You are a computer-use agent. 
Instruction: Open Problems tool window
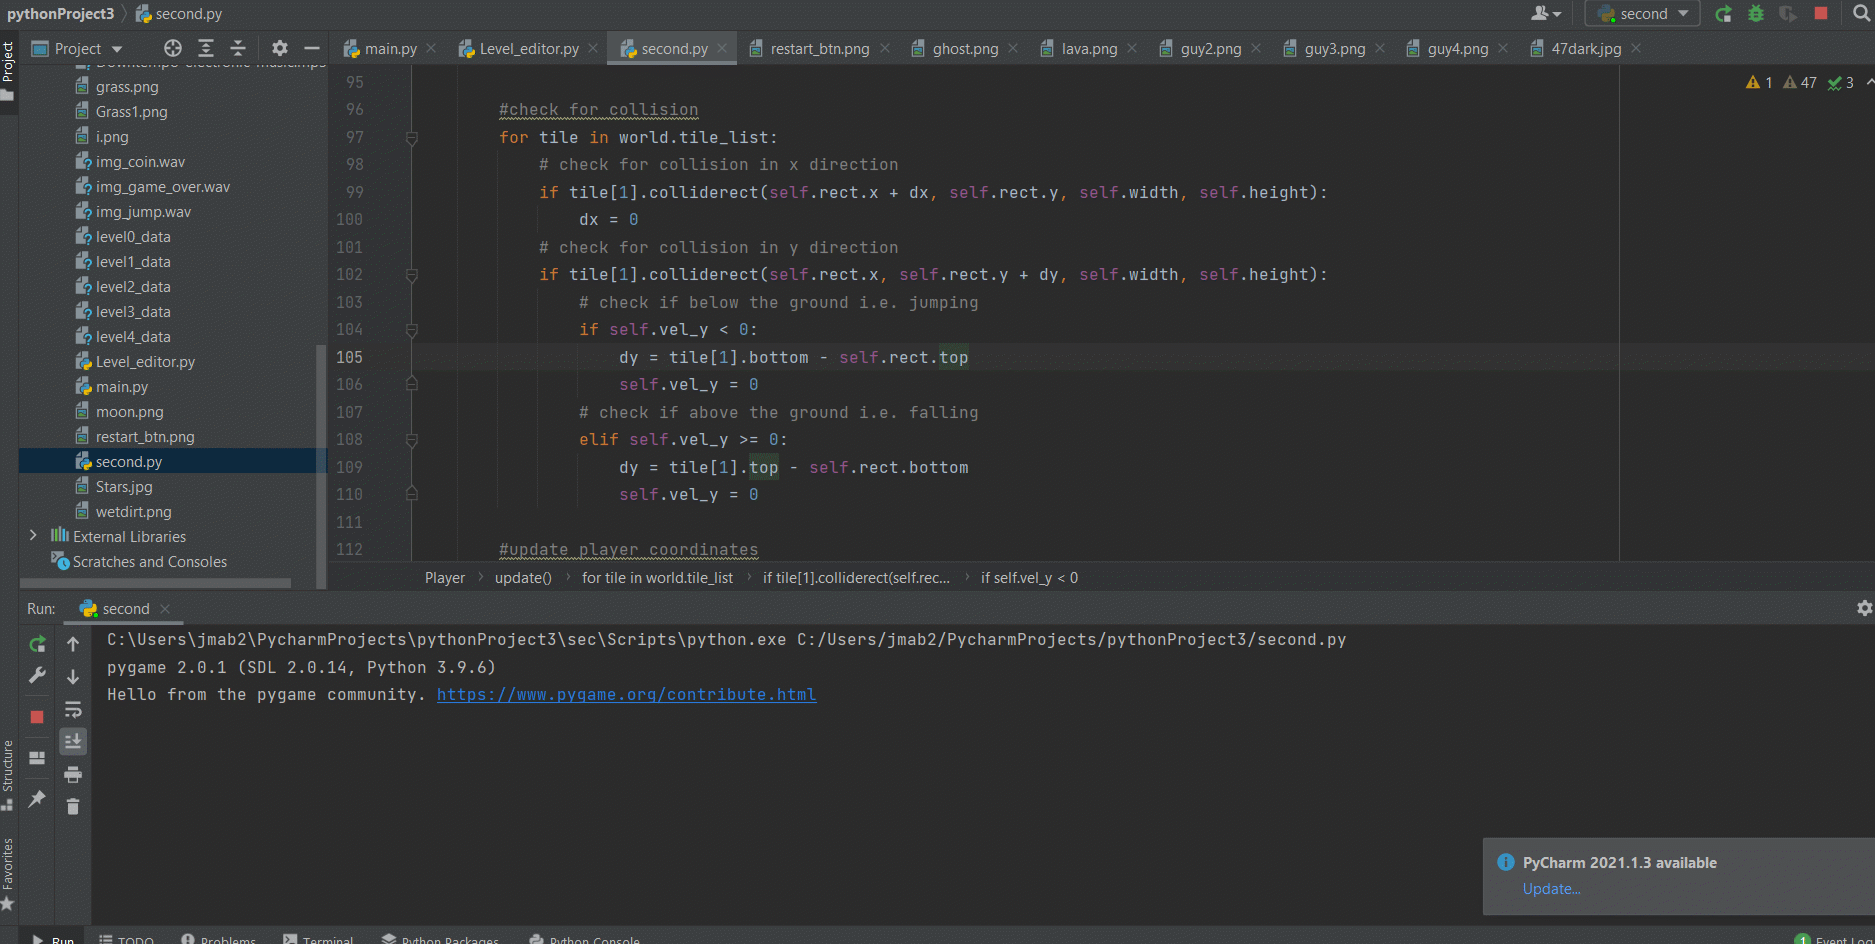218,939
